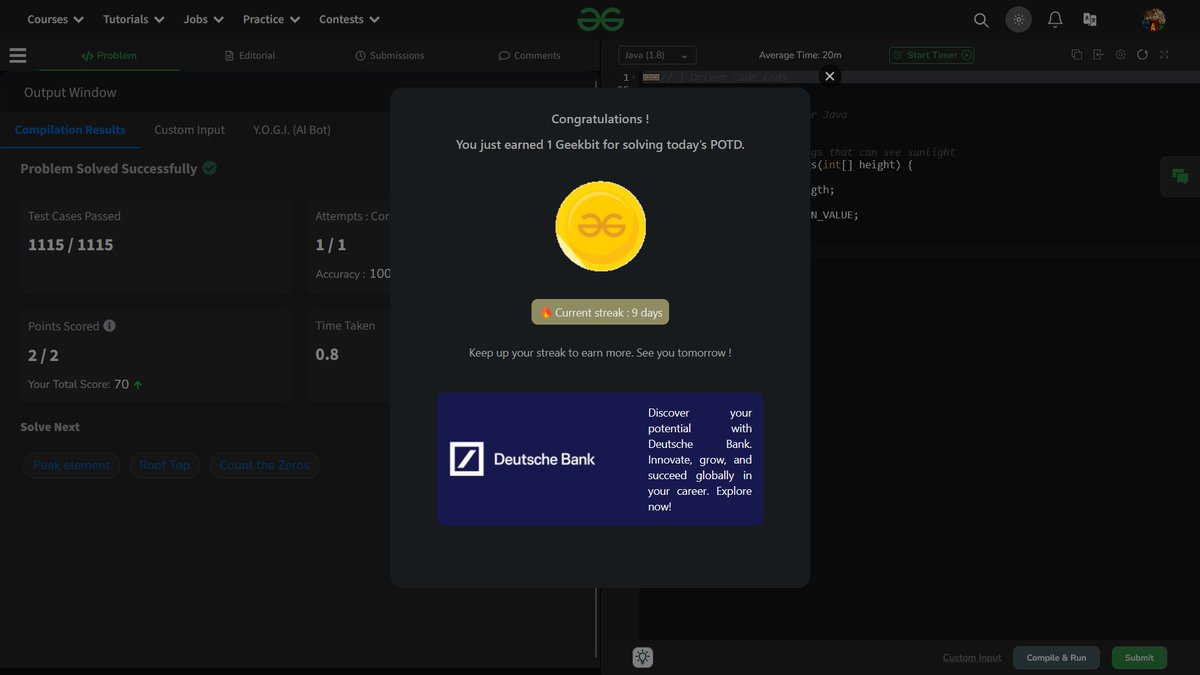Click 'Keep up your streak' message
Screen dimensions: 1200x675
(600, 353)
